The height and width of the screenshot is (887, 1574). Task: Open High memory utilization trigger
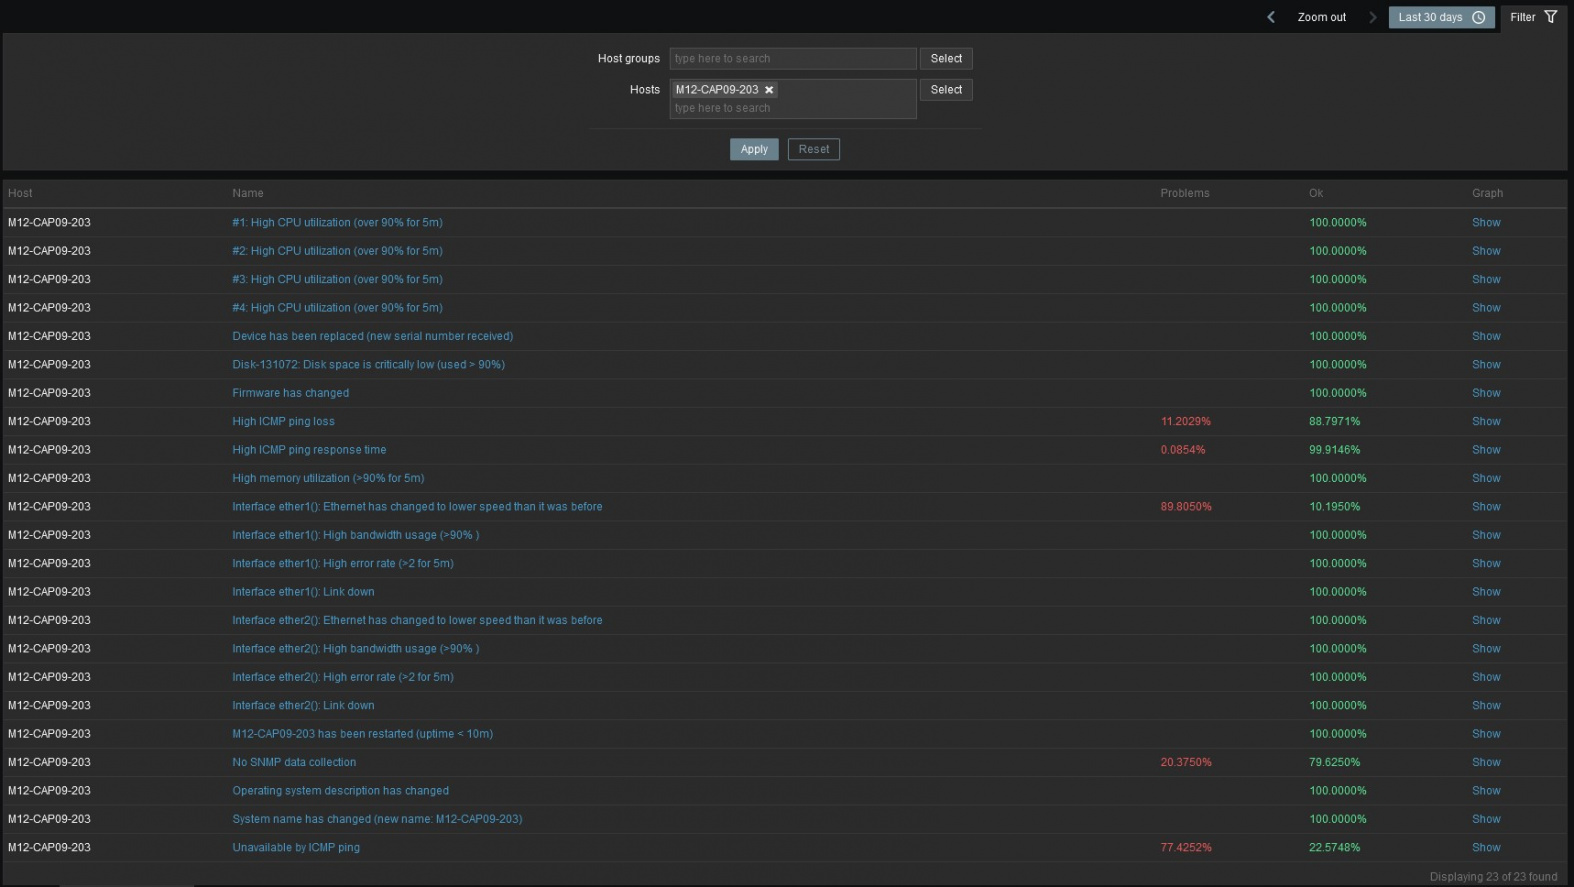[x=328, y=478]
